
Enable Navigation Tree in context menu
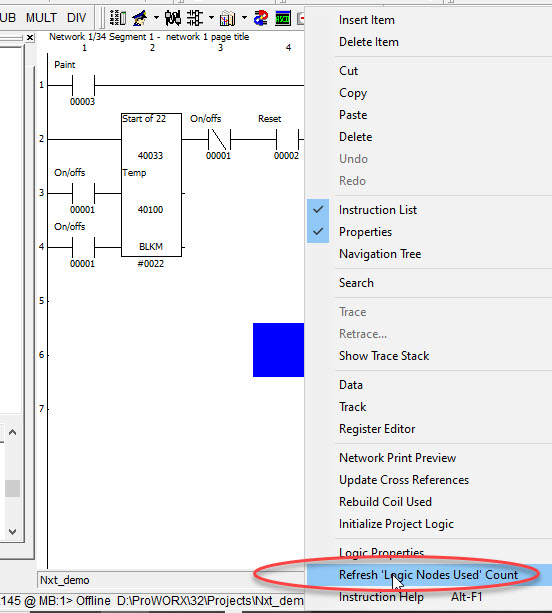click(x=380, y=254)
